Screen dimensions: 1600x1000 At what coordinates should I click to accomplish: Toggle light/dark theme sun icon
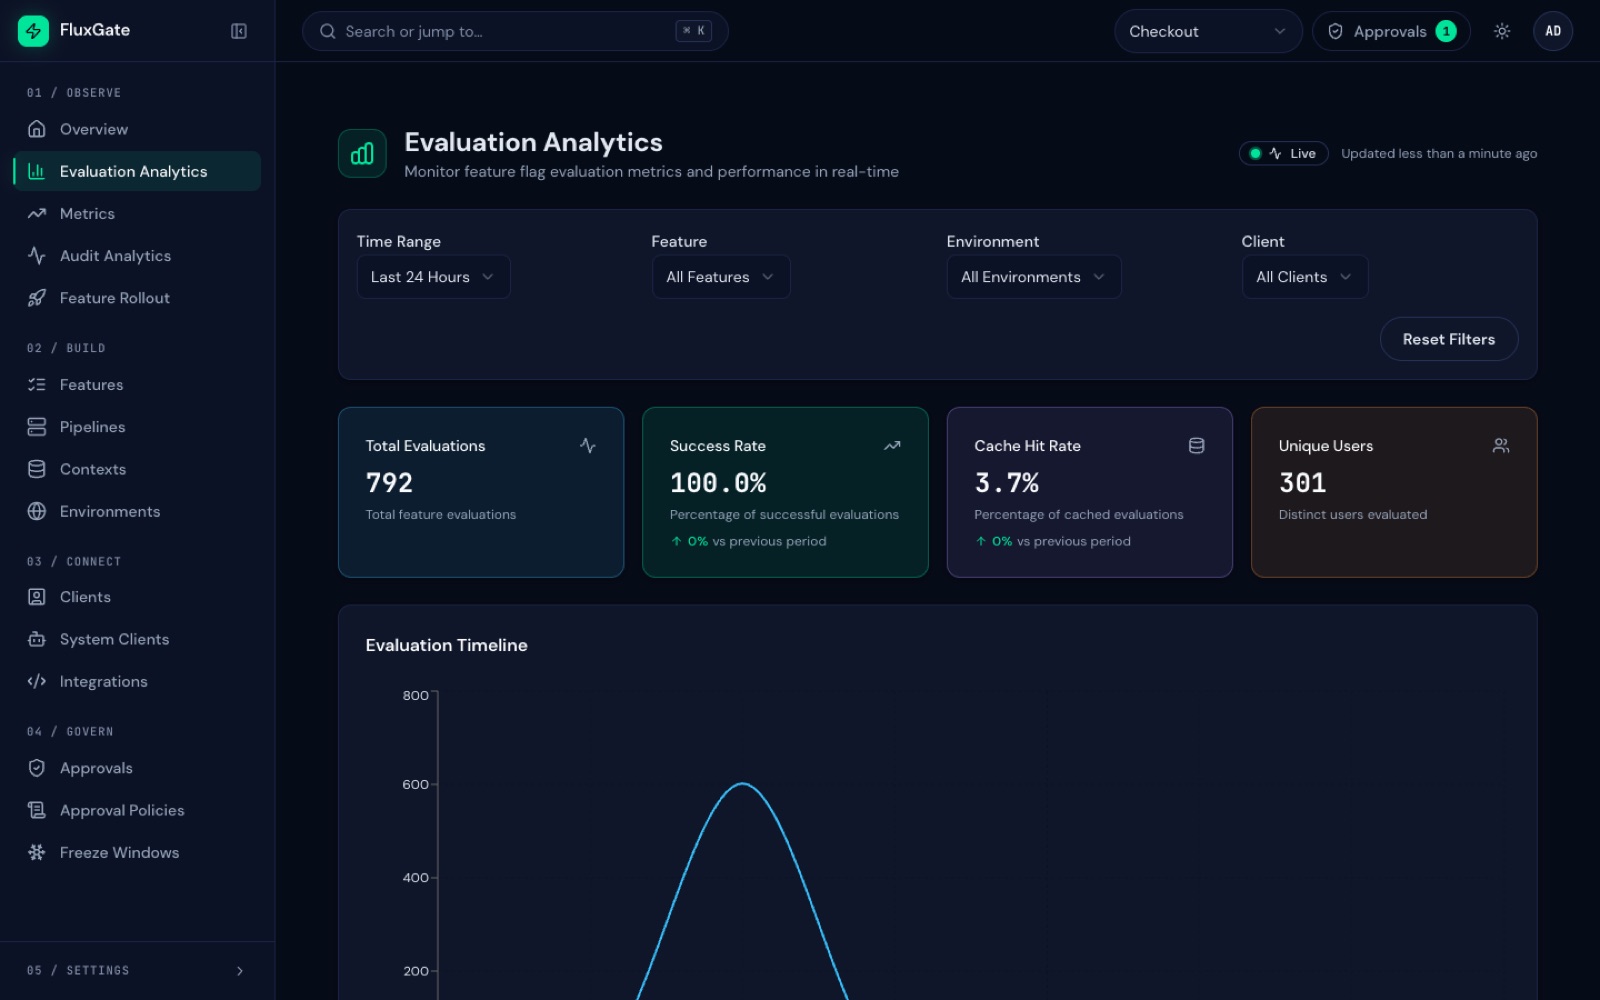pyautogui.click(x=1502, y=31)
